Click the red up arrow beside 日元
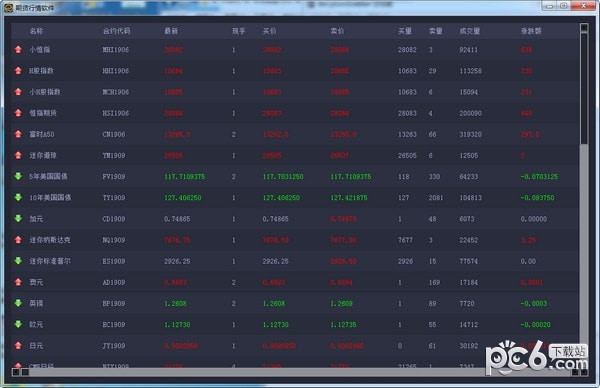The image size is (600, 388). (x=18, y=345)
